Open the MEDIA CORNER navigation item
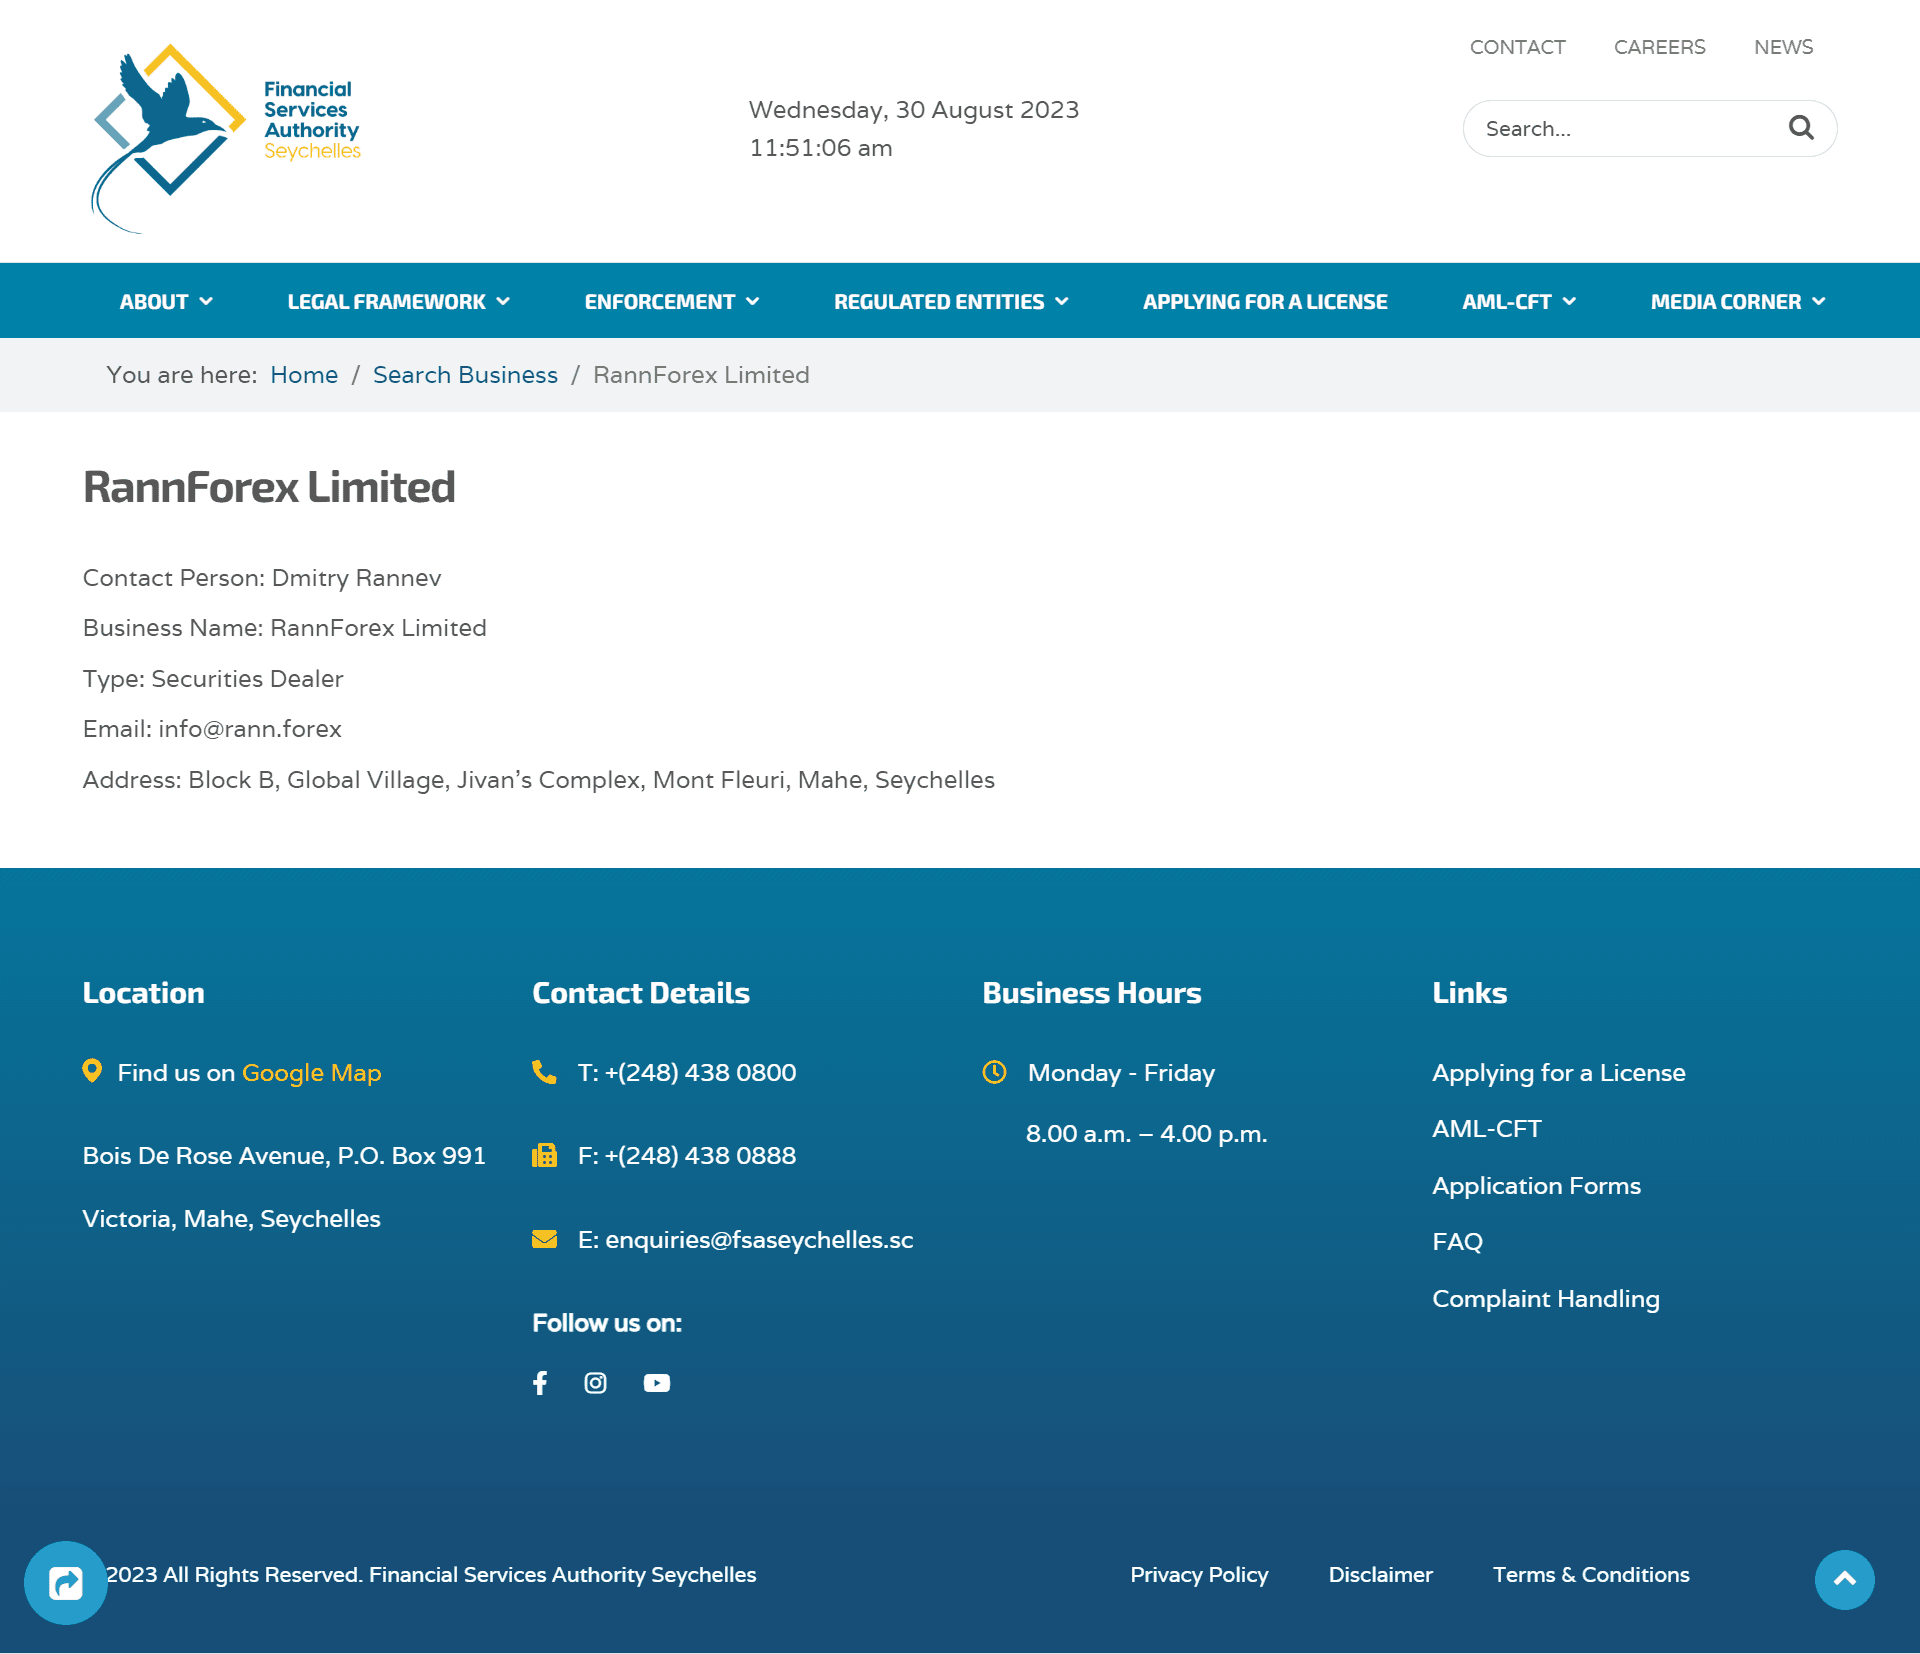Screen dimensions: 1920x1654 (x=1725, y=301)
